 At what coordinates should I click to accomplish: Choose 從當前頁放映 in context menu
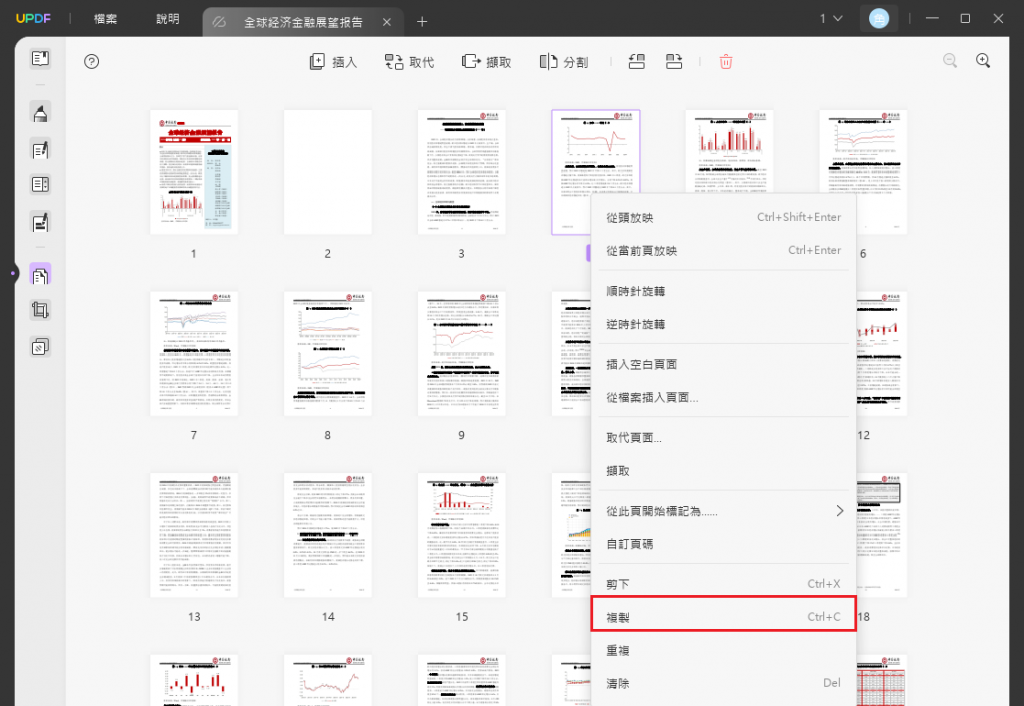point(723,251)
